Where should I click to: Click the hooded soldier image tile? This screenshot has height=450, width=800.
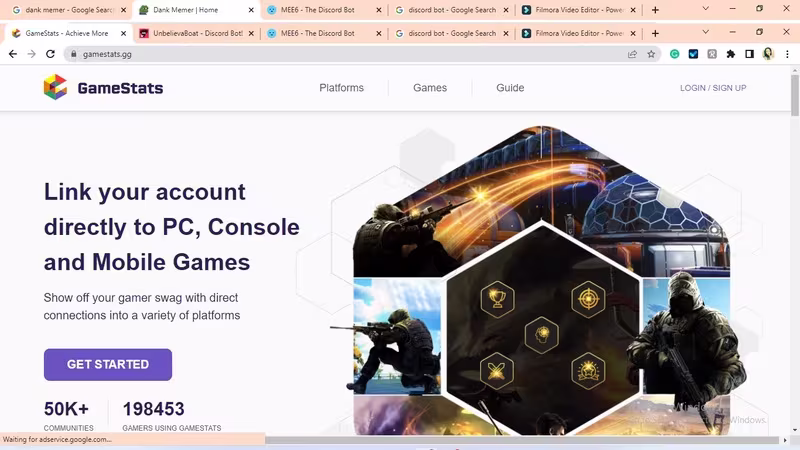click(686, 337)
